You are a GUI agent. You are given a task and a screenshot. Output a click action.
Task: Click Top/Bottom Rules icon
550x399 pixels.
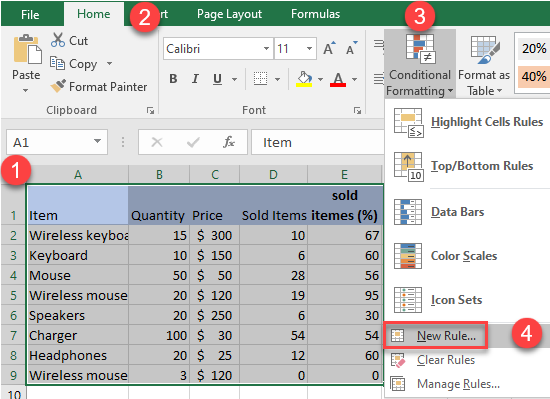tap(408, 167)
